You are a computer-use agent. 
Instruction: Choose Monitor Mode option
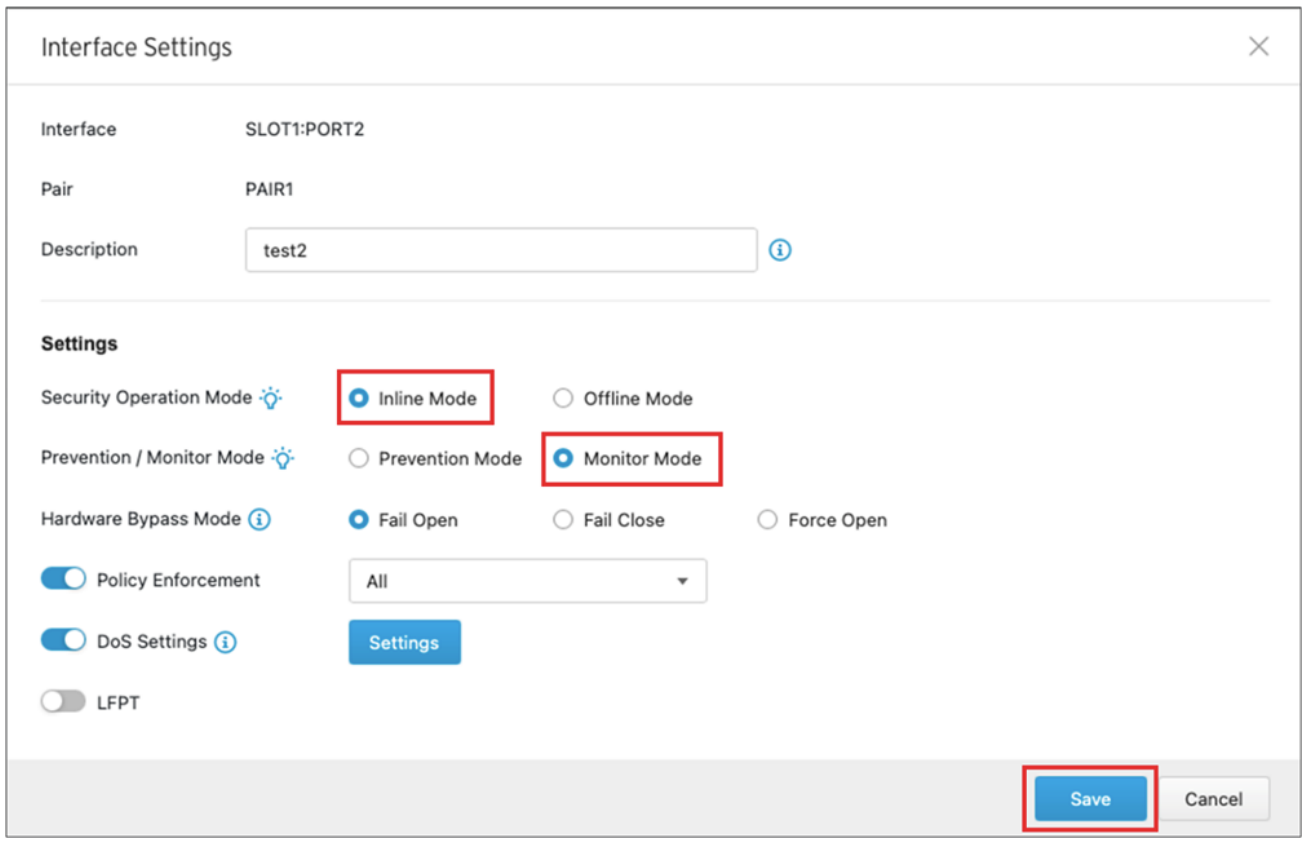563,459
